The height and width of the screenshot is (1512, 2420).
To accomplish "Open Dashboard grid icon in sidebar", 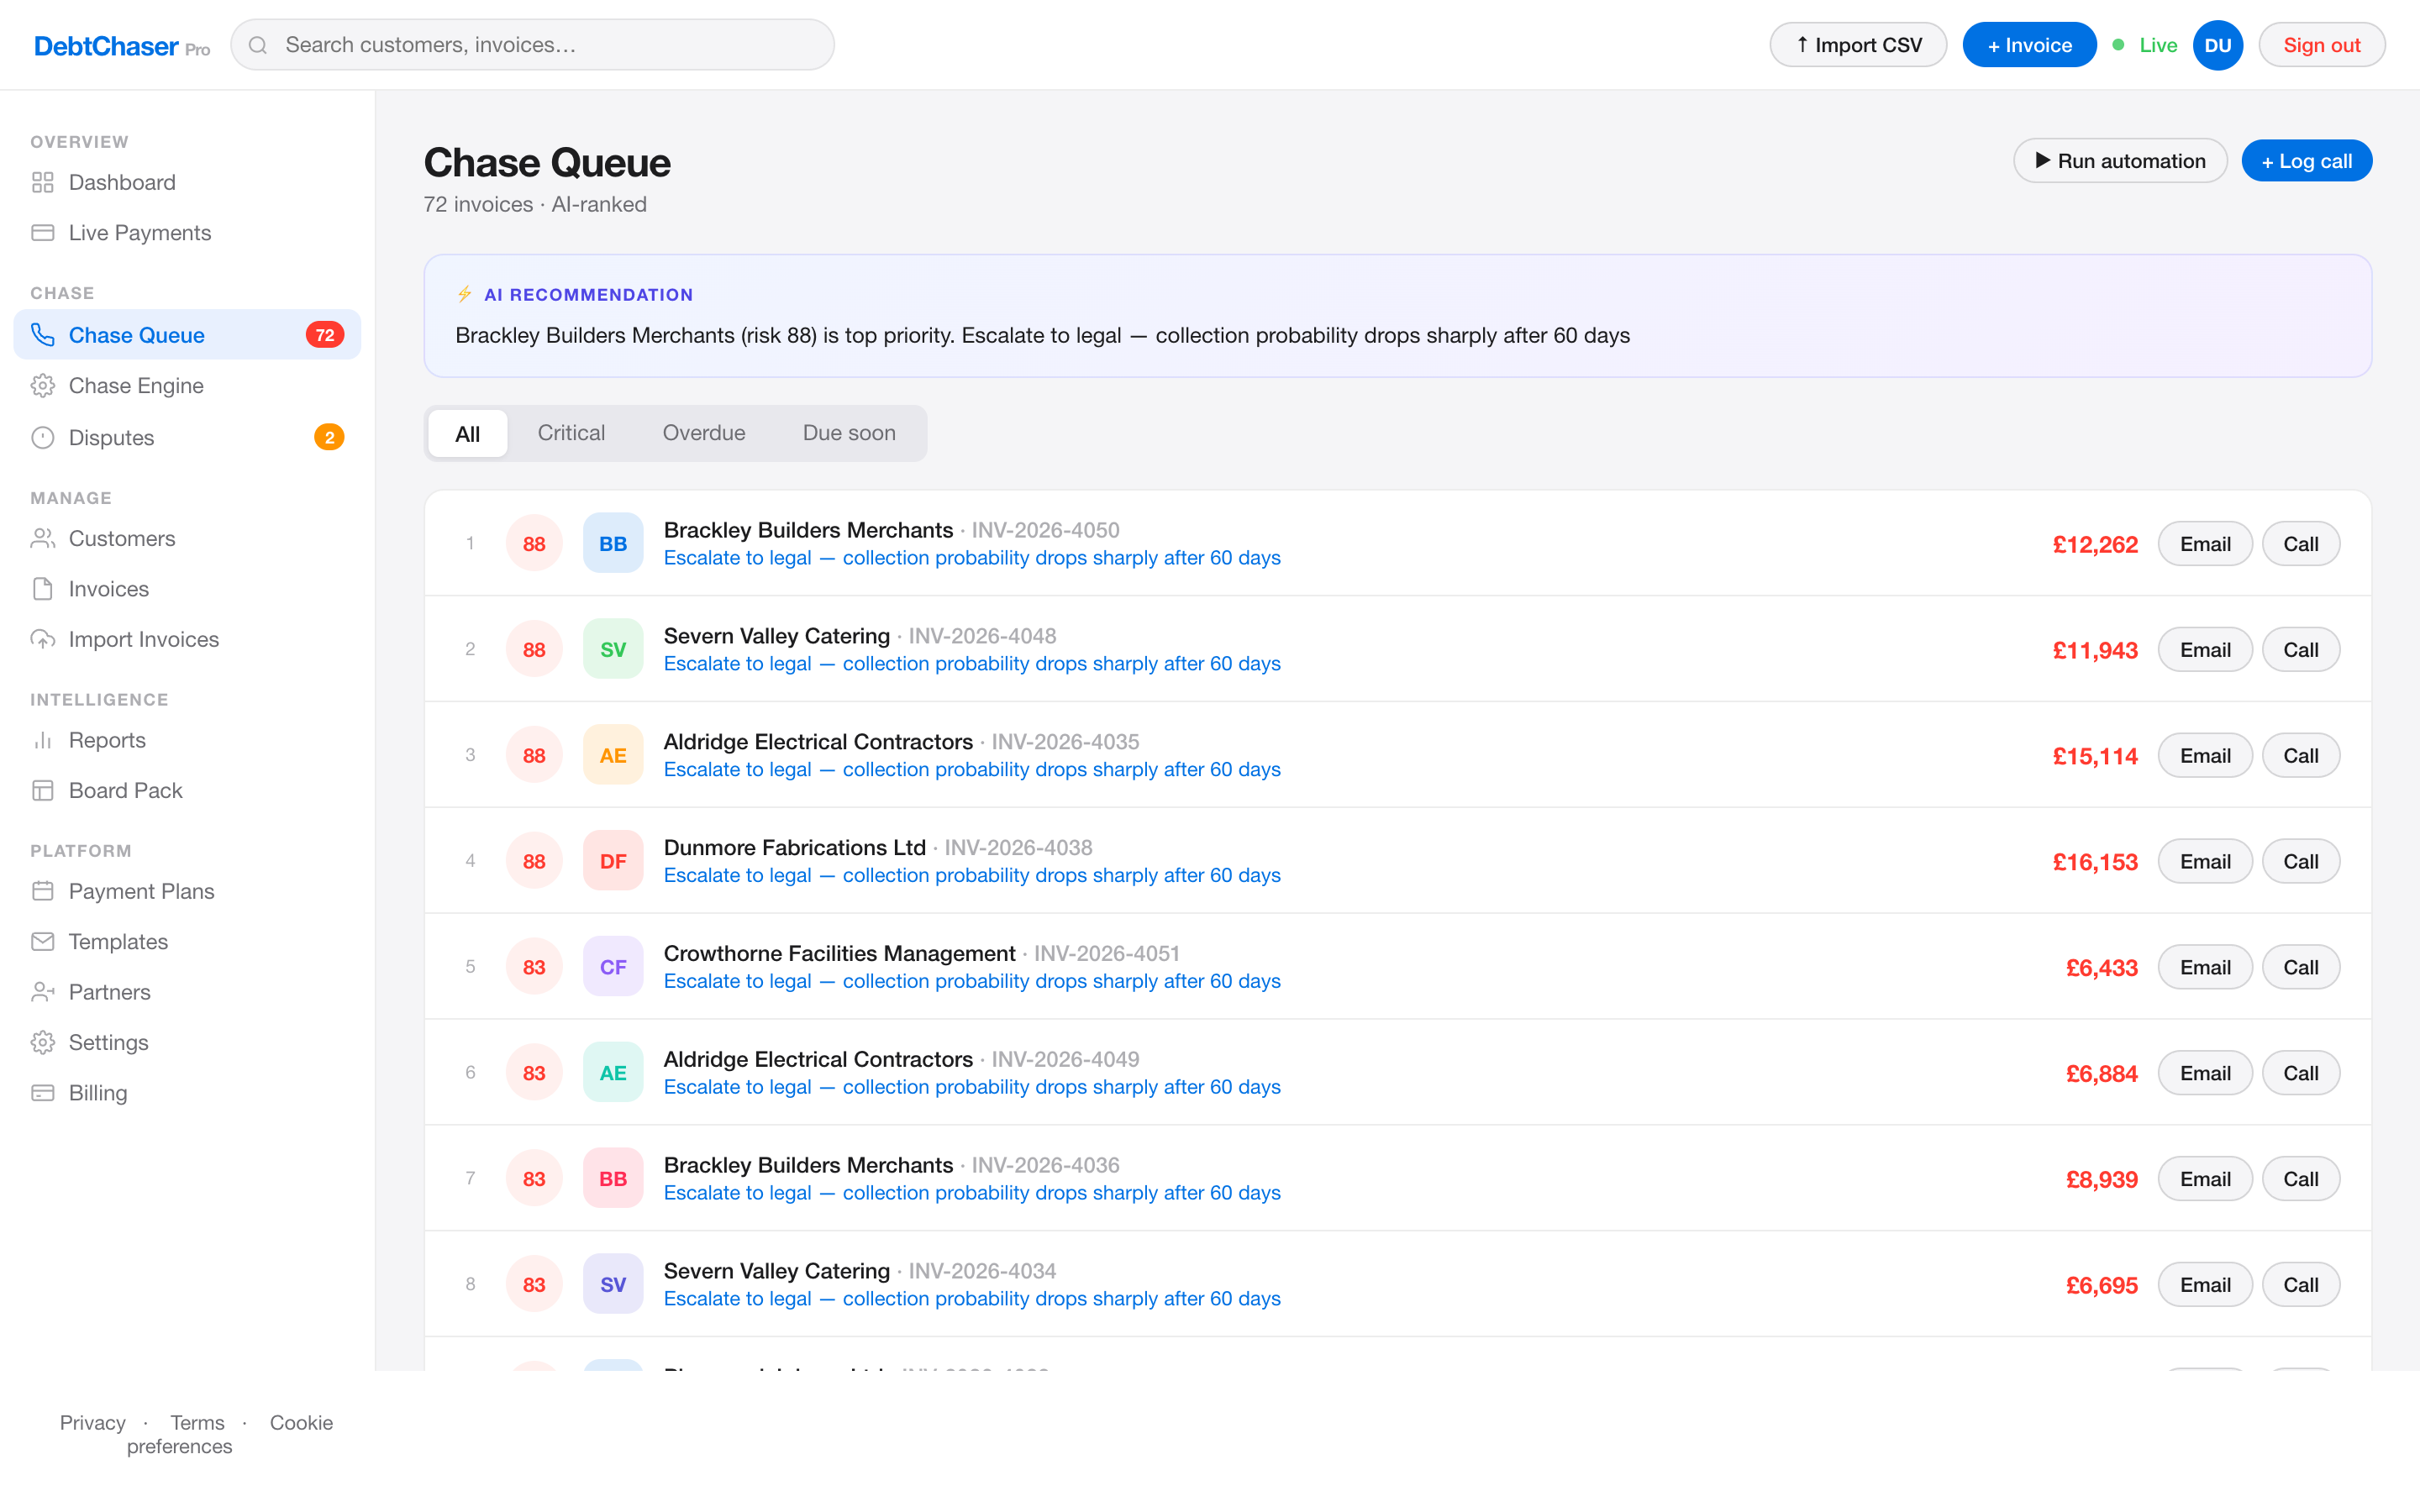I will pyautogui.click(x=42, y=182).
